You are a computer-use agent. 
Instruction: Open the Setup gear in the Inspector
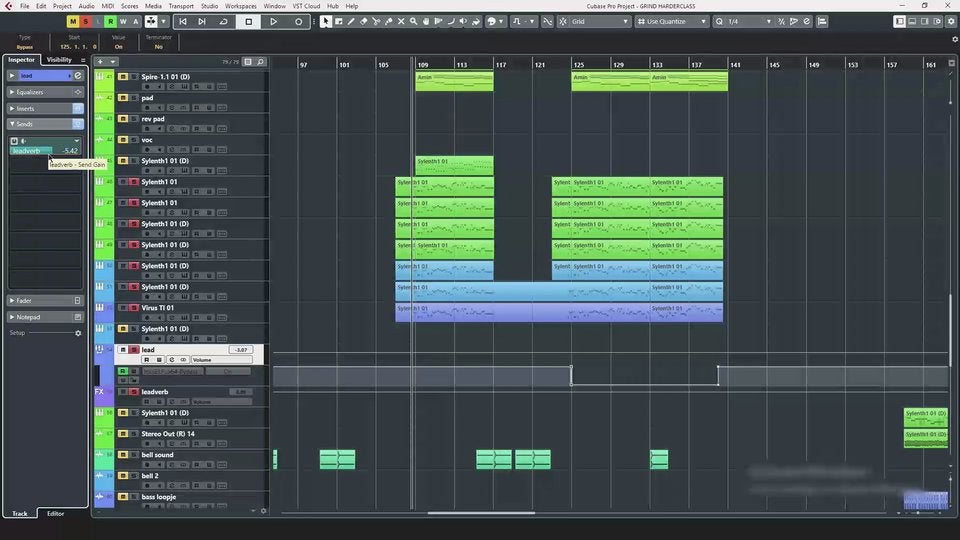point(78,333)
